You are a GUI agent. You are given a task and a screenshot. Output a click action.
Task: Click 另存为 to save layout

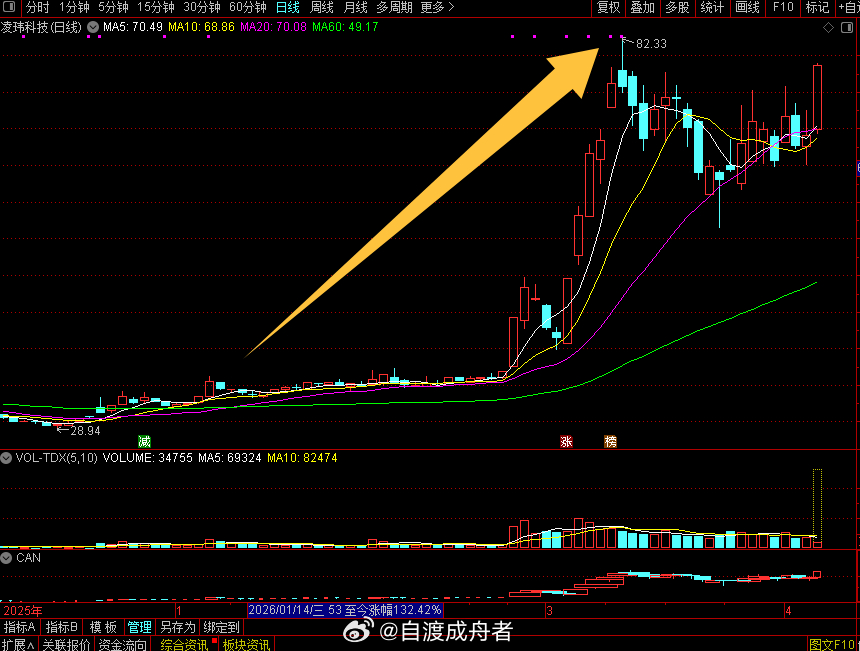point(178,627)
